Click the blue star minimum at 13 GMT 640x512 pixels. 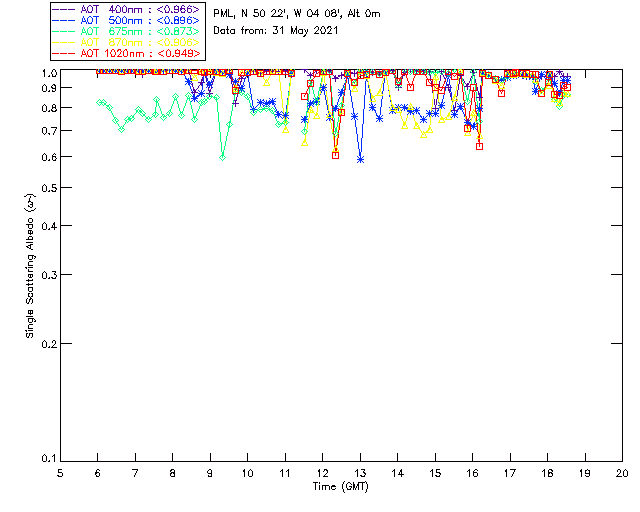(x=360, y=160)
